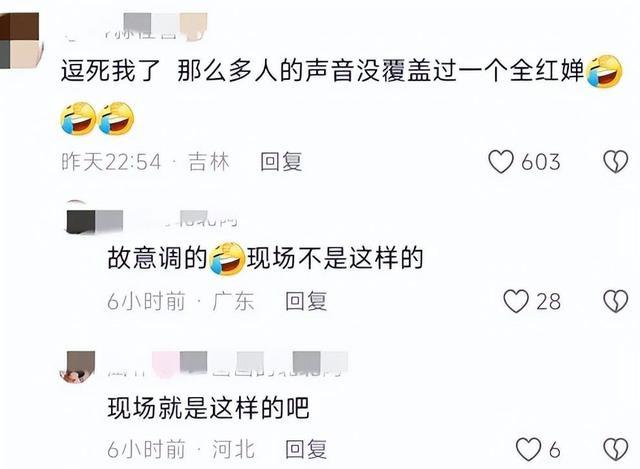Tap the 603 like count
The height and width of the screenshot is (469, 640).
[x=540, y=162]
